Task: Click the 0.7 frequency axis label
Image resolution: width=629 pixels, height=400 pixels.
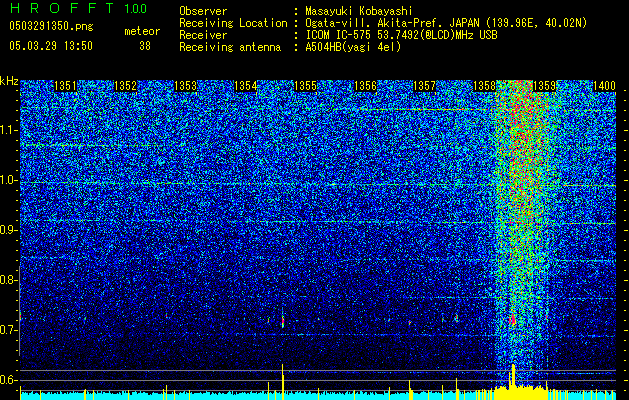Action: [x=8, y=330]
